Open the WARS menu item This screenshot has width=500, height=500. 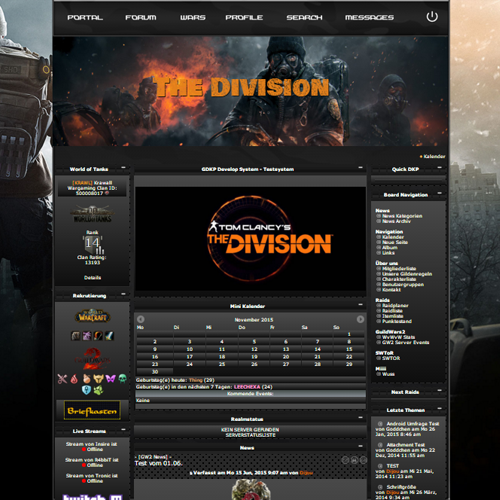[x=193, y=17]
